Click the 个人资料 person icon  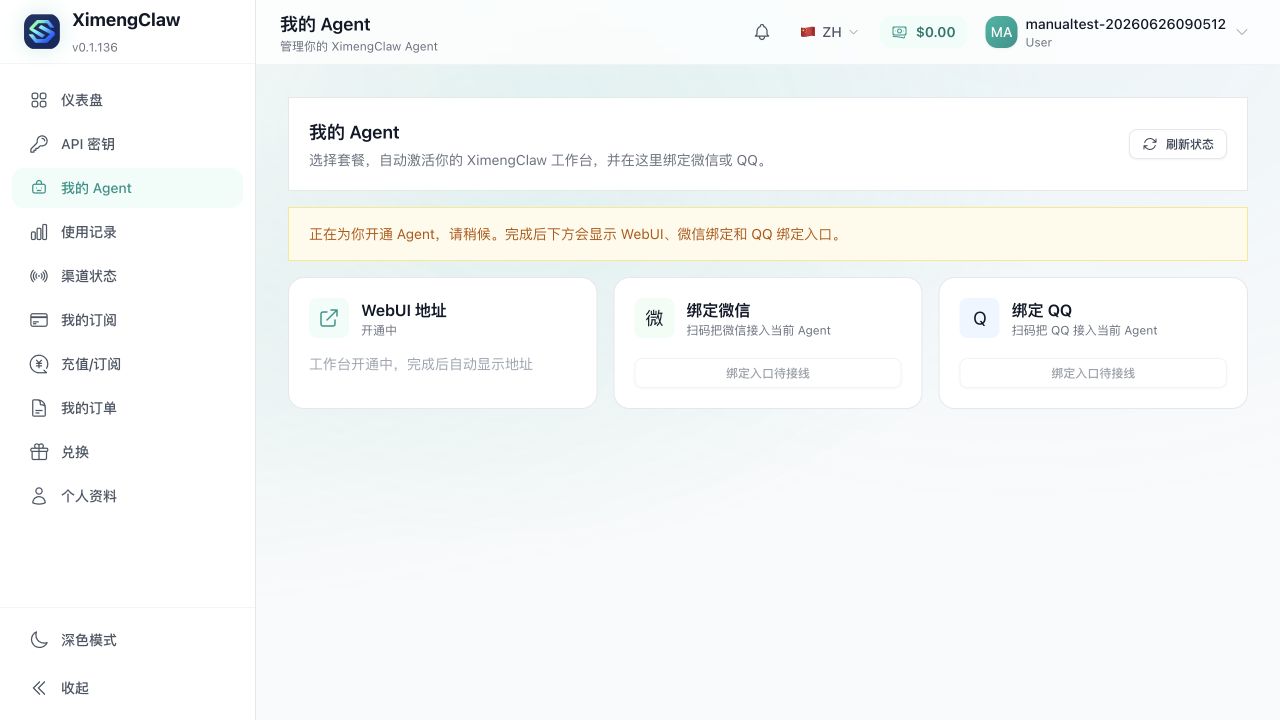pyautogui.click(x=39, y=496)
